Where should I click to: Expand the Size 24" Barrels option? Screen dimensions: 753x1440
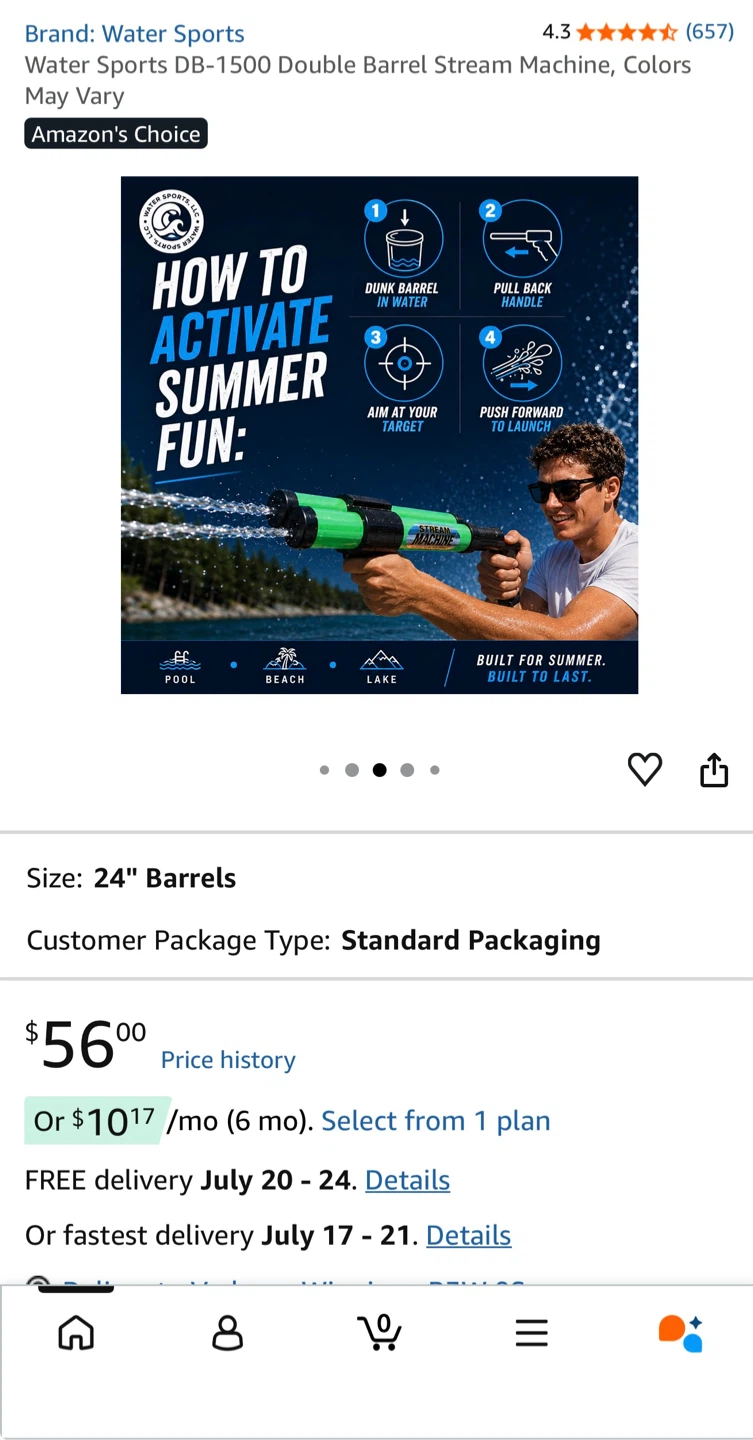pos(376,878)
